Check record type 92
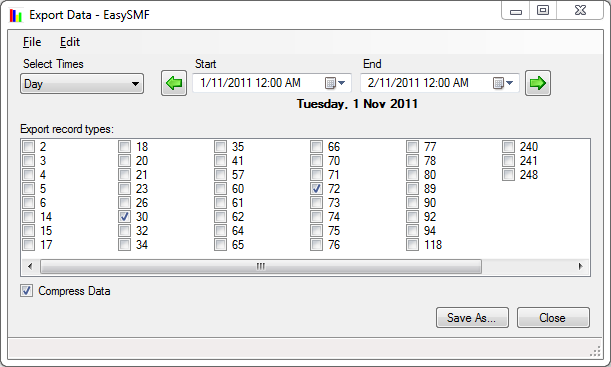This screenshot has height=367, width=611. [412, 217]
